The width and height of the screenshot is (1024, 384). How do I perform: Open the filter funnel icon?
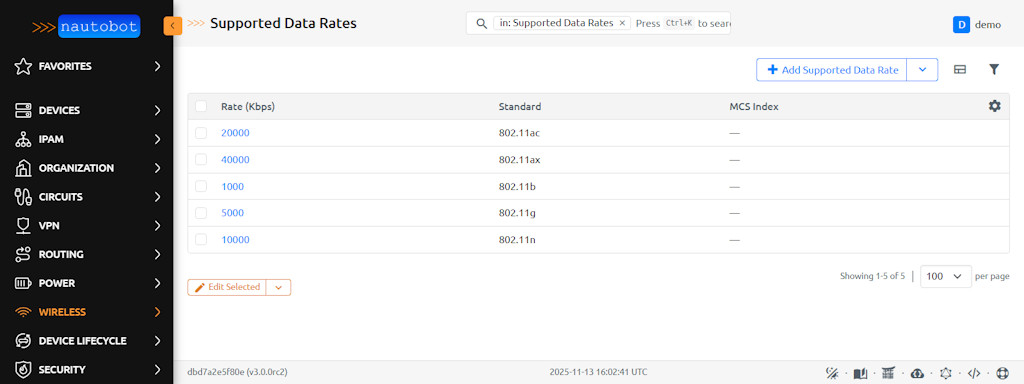point(994,69)
